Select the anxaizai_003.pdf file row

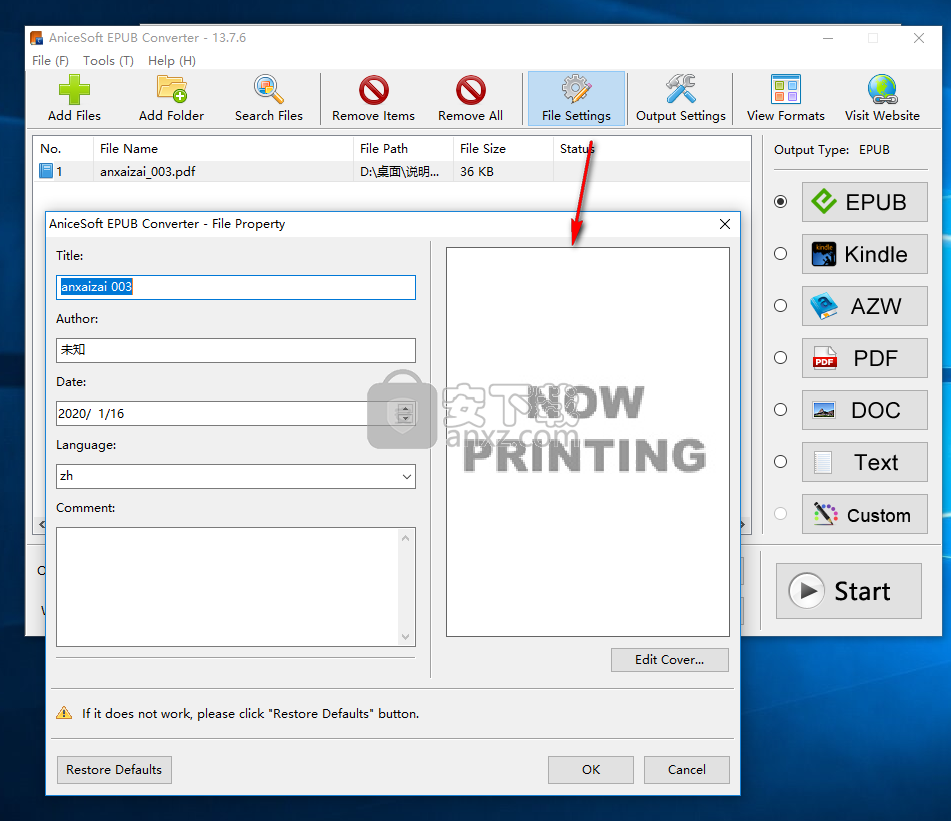click(x=392, y=172)
